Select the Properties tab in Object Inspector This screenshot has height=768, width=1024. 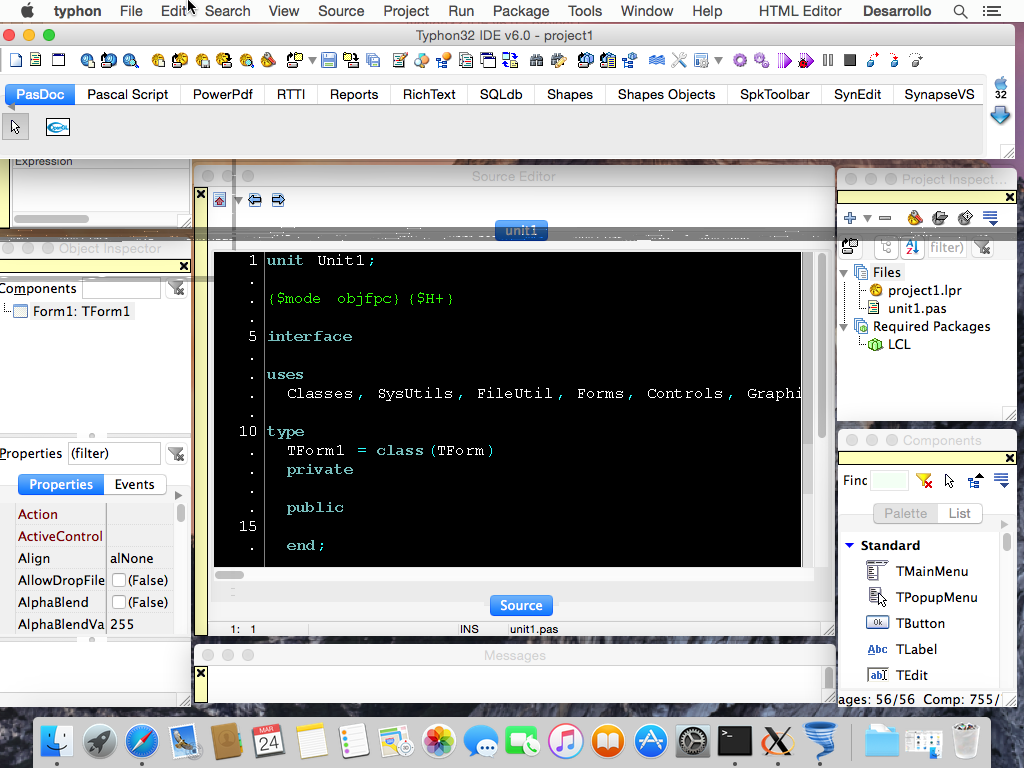[x=61, y=485]
